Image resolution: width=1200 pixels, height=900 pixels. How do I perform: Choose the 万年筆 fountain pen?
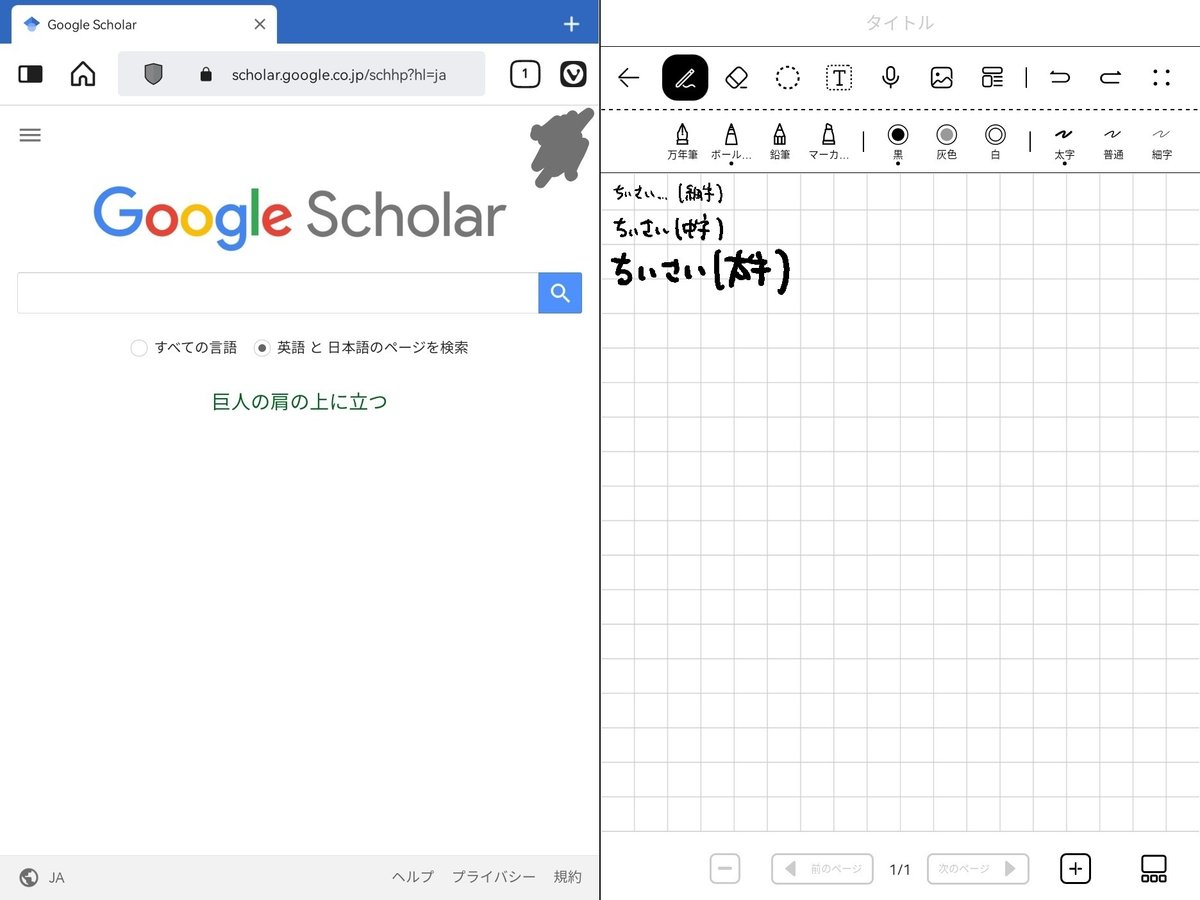click(683, 142)
